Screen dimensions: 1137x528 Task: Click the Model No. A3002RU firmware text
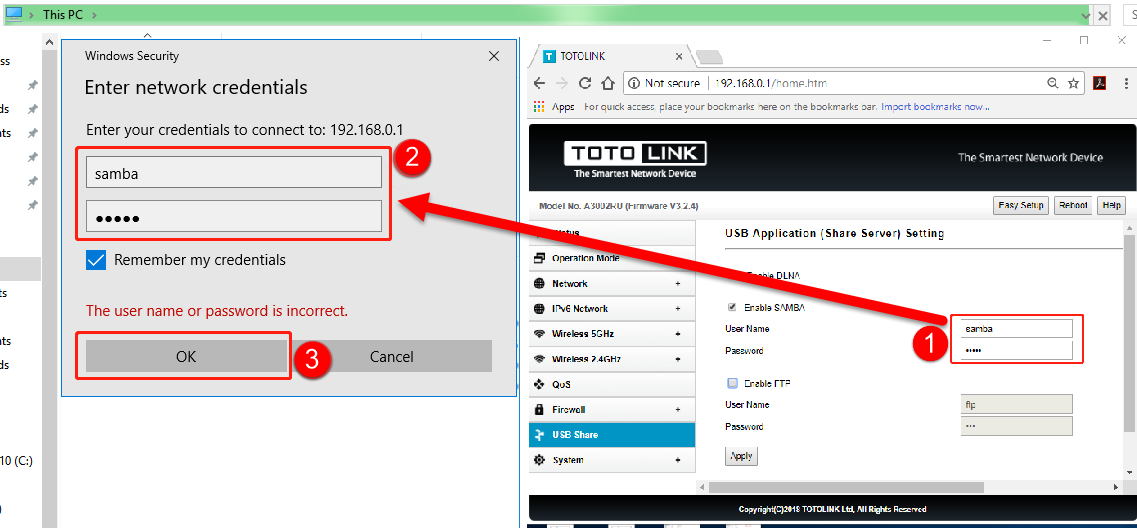[x=619, y=206]
